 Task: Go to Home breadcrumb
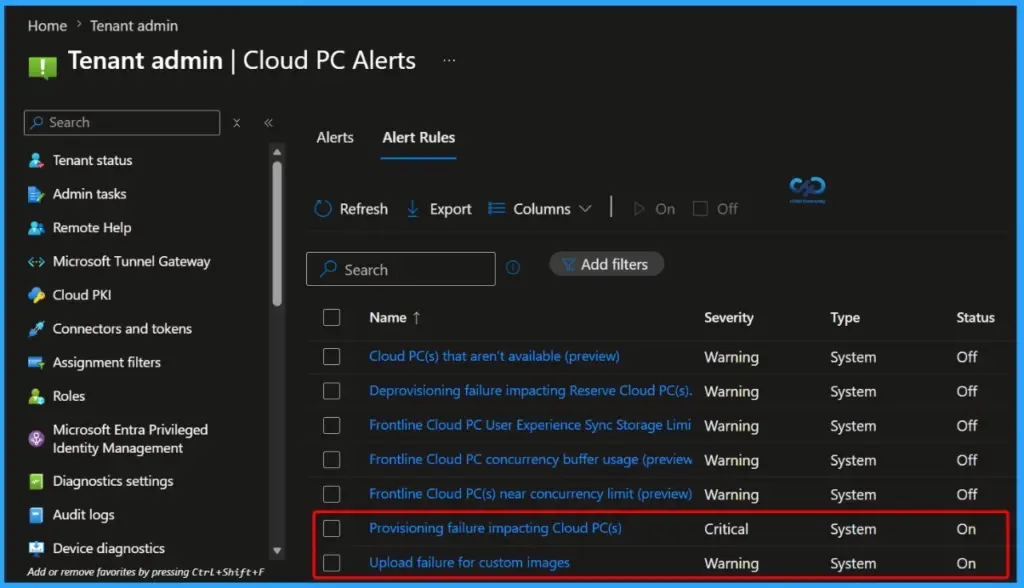pos(47,25)
